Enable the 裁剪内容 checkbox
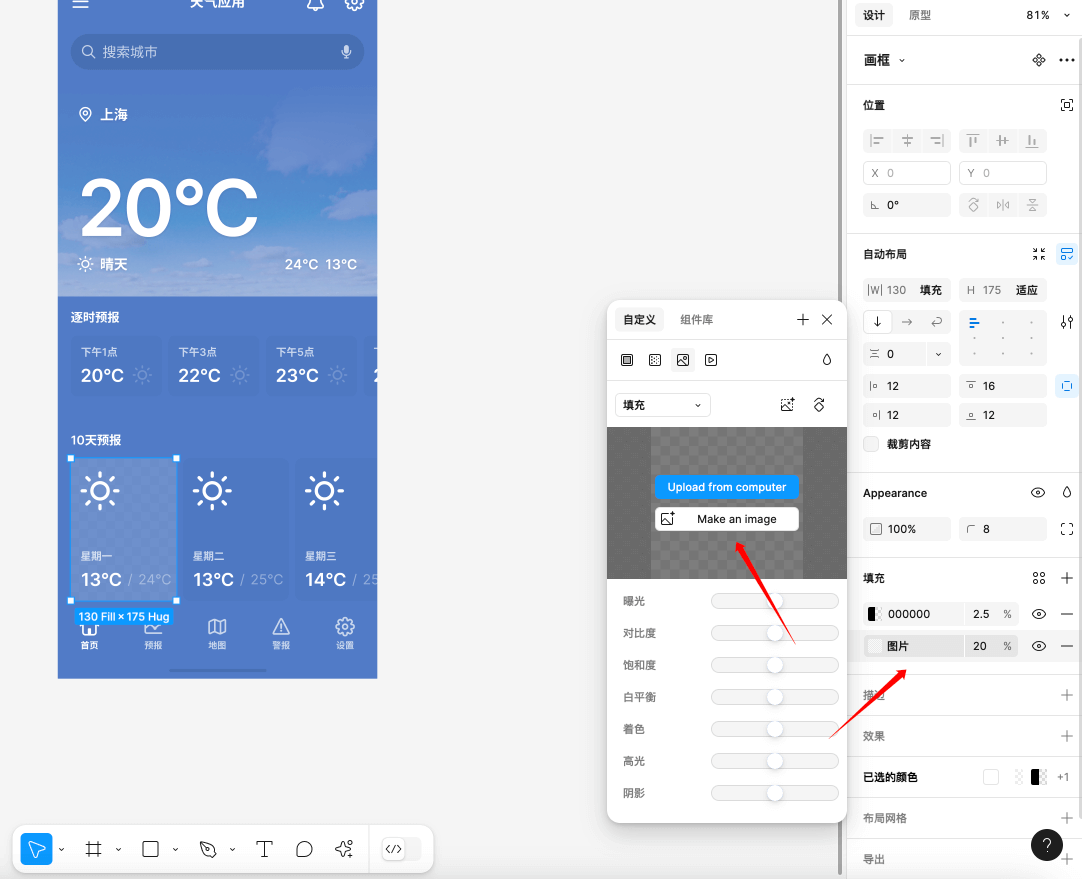The width and height of the screenshot is (1082, 879). point(871,444)
